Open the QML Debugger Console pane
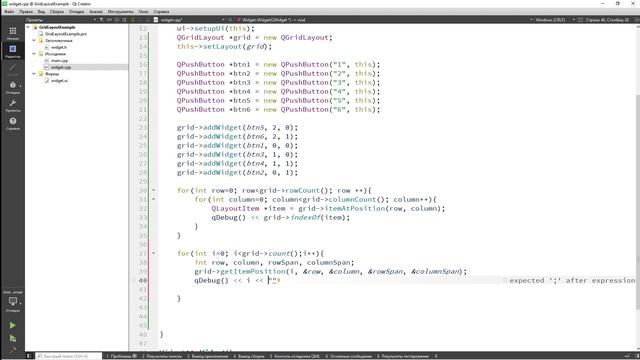 [295, 356]
